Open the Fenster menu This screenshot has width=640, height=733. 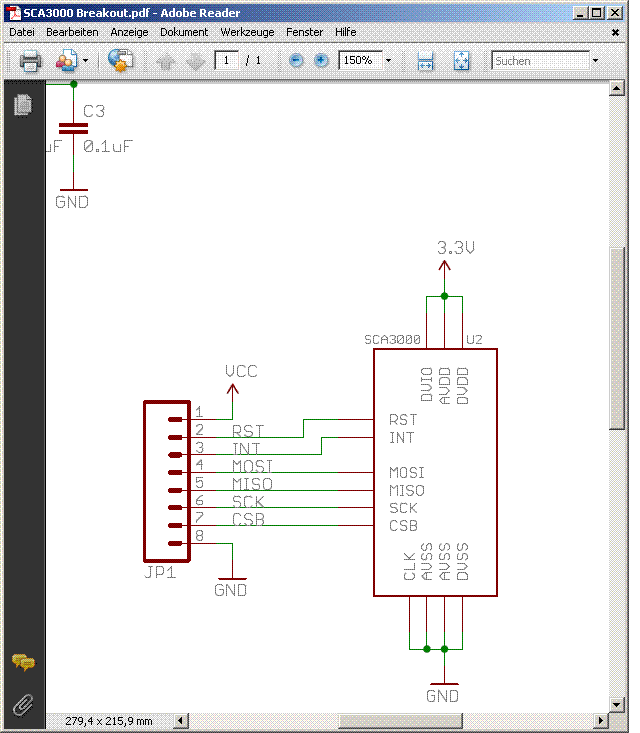(x=305, y=32)
